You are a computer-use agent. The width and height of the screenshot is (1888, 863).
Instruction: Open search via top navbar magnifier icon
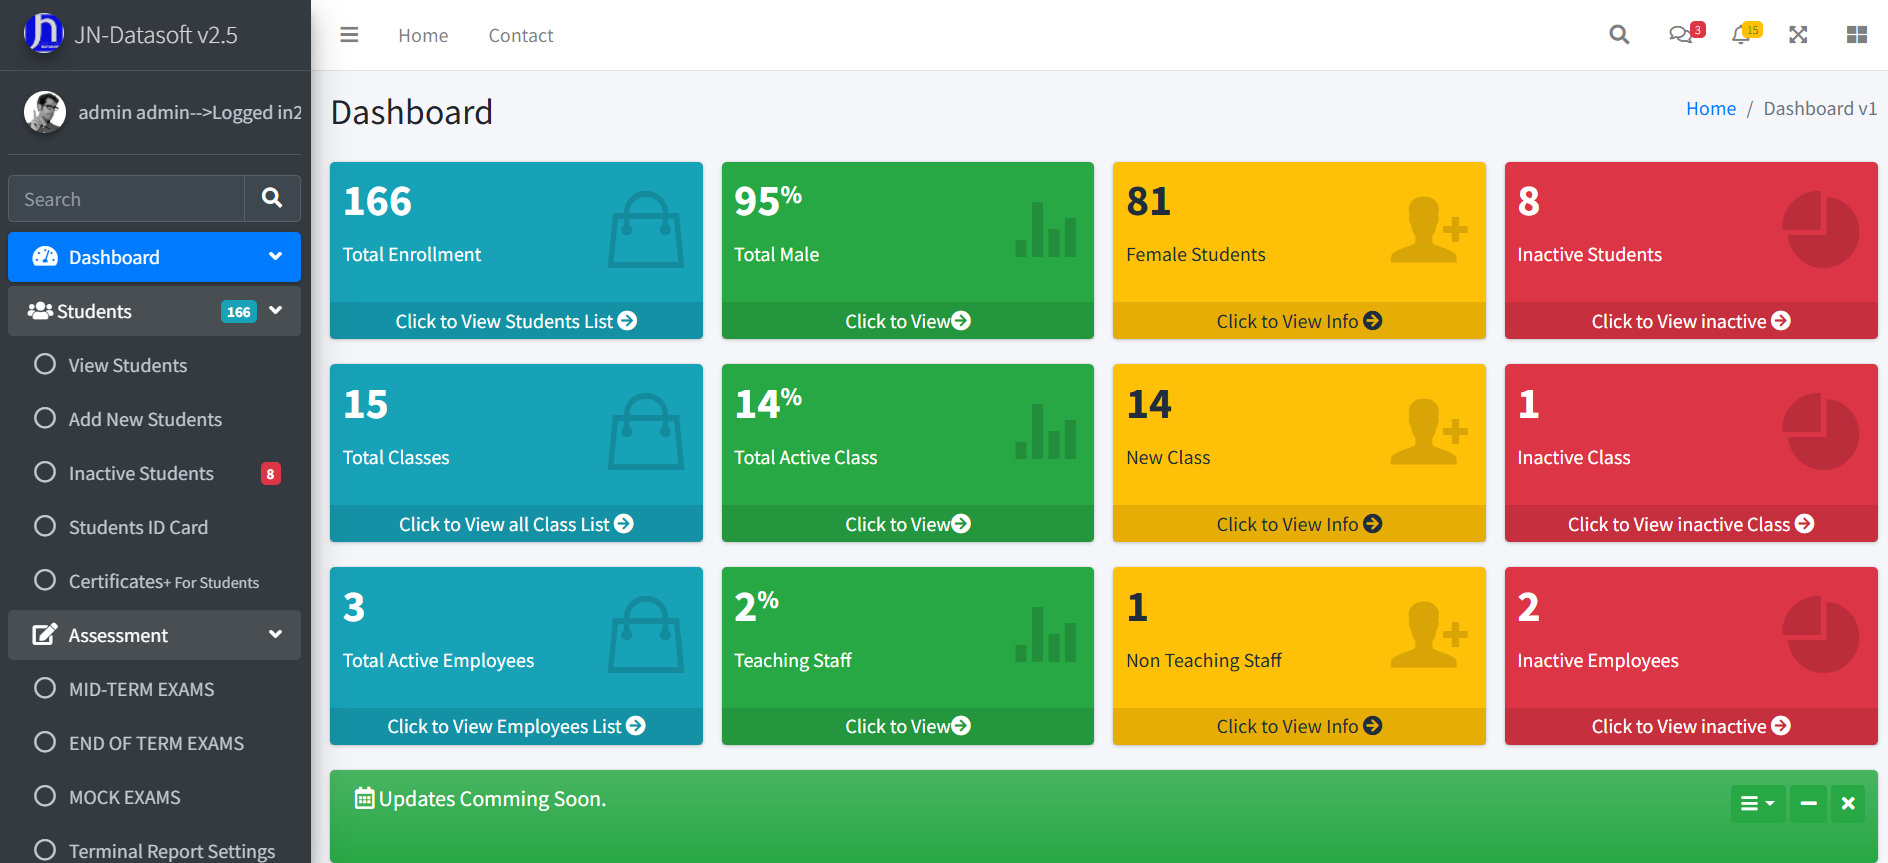1619,35
